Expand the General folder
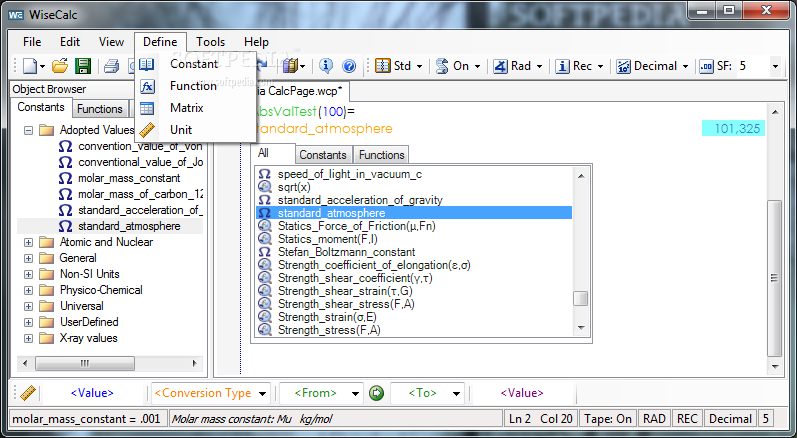The width and height of the screenshot is (797, 438). point(28,258)
